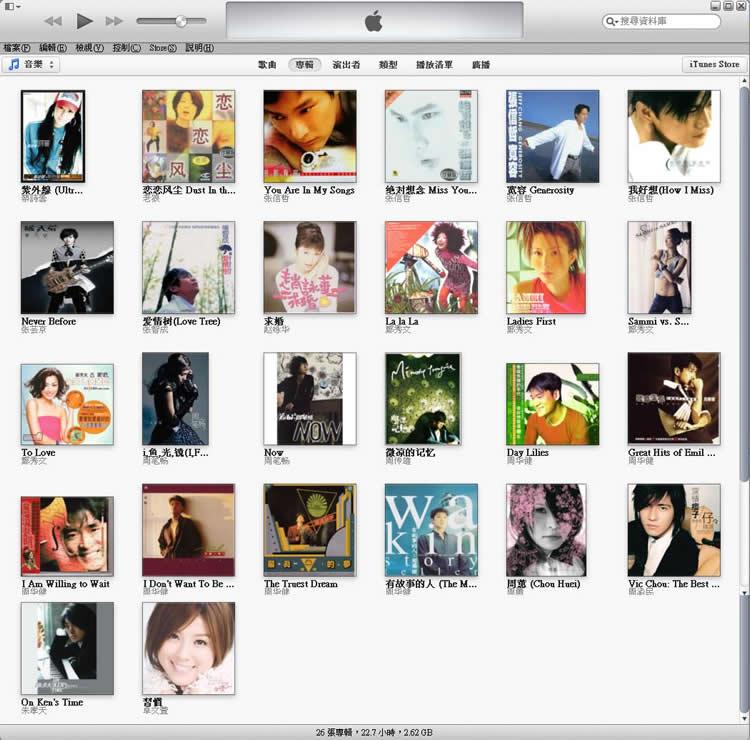Click the album title text "Day Lilies"

(x=527, y=453)
